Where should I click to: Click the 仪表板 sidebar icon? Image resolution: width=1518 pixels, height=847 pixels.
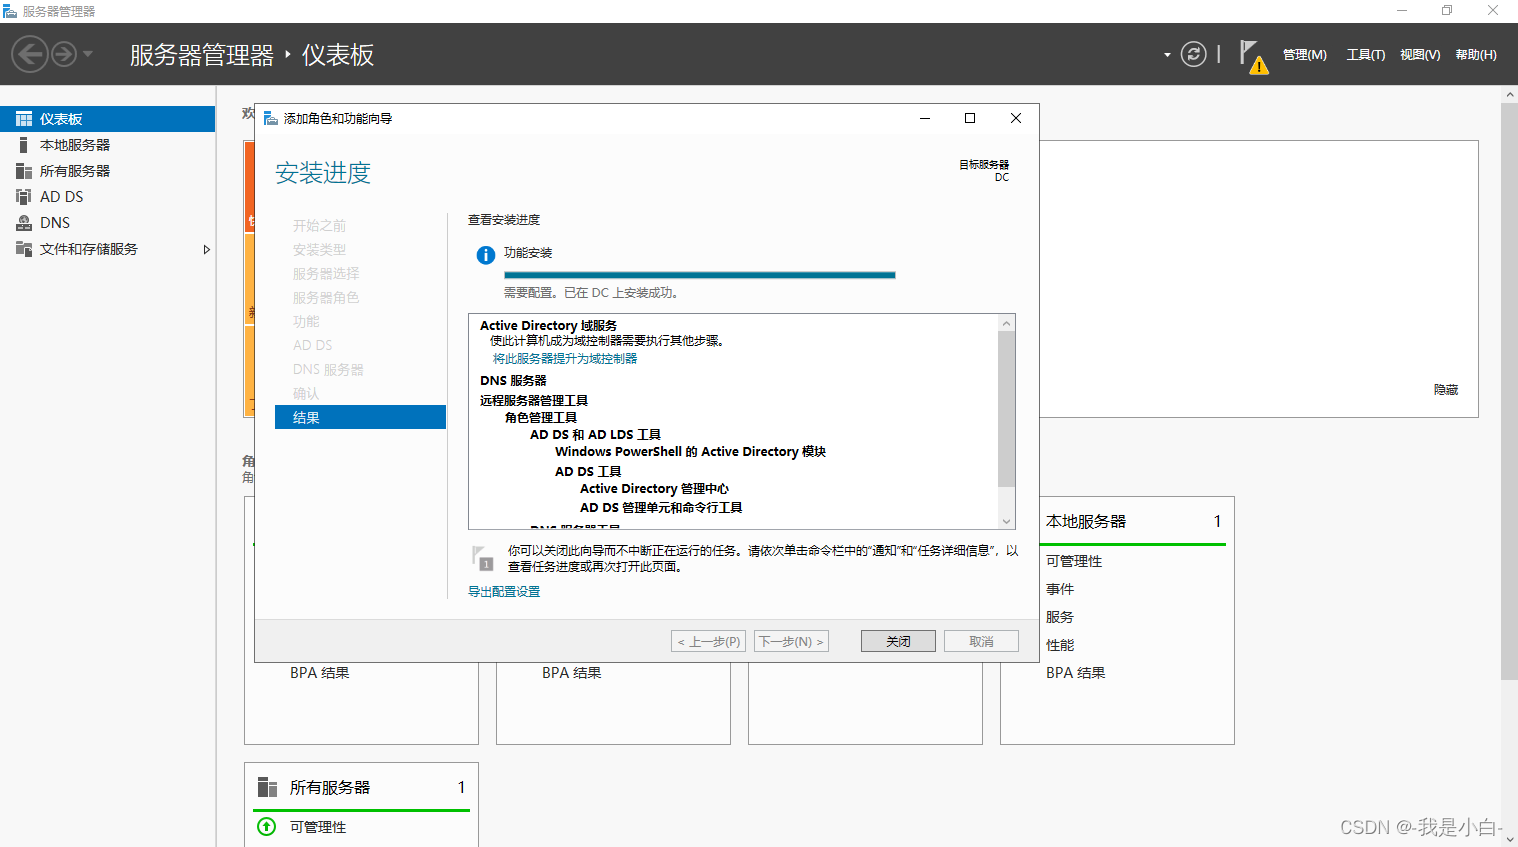[x=24, y=119]
